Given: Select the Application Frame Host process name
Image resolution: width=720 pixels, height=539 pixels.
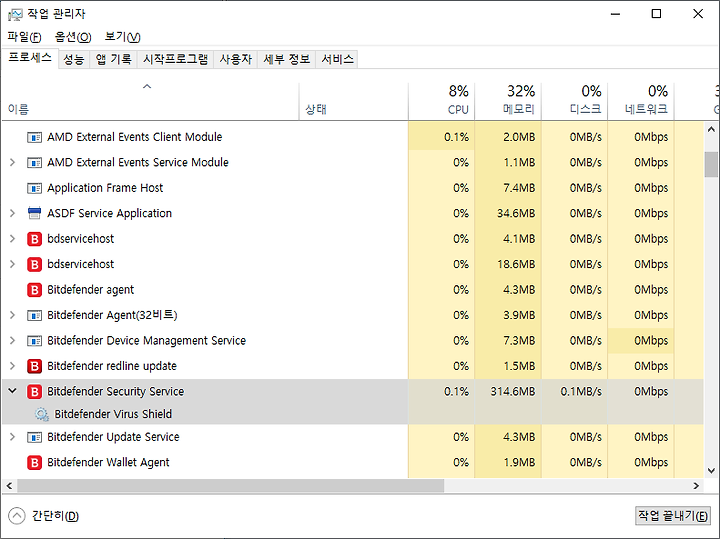Looking at the screenshot, I should tap(105, 188).
